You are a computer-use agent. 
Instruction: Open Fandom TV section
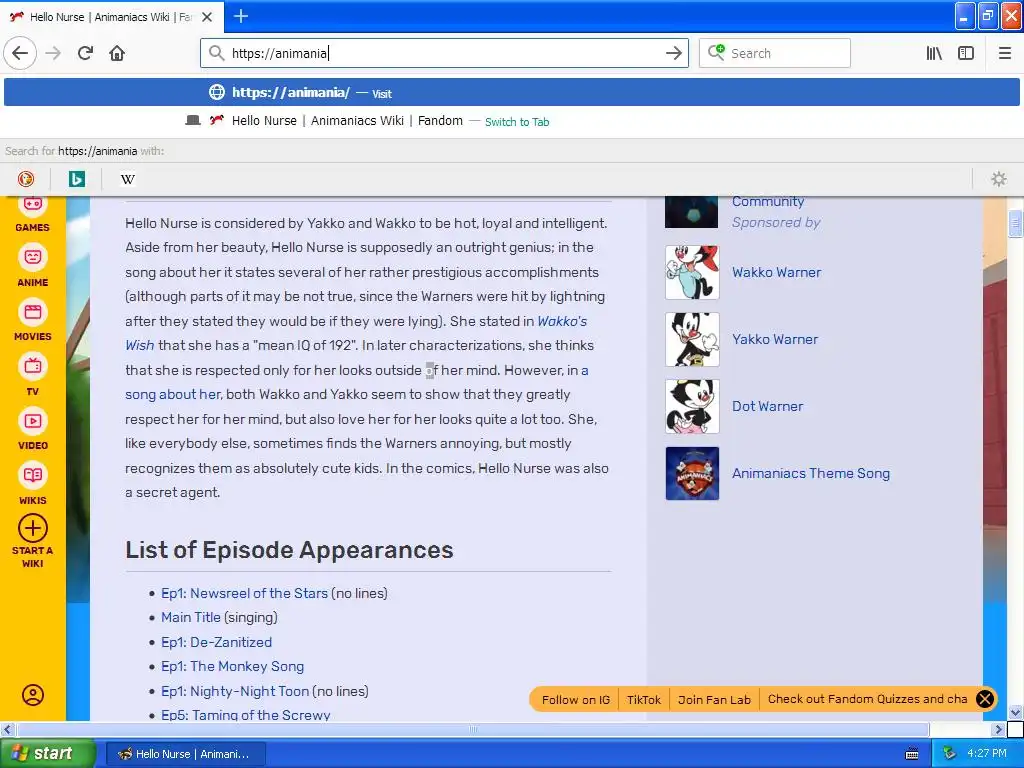click(33, 375)
